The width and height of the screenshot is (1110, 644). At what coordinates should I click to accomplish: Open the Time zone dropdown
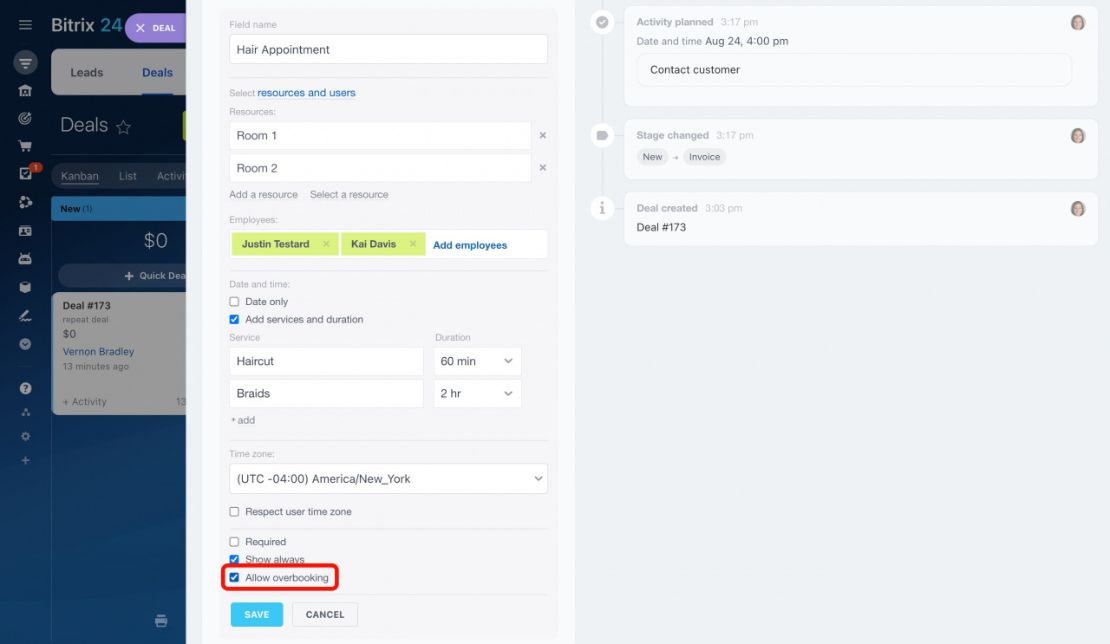[388, 479]
